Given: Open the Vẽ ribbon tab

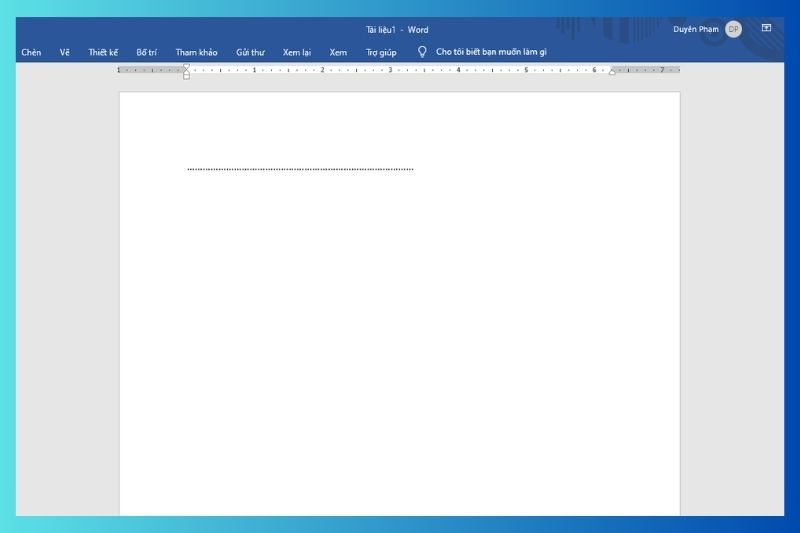Looking at the screenshot, I should [64, 52].
